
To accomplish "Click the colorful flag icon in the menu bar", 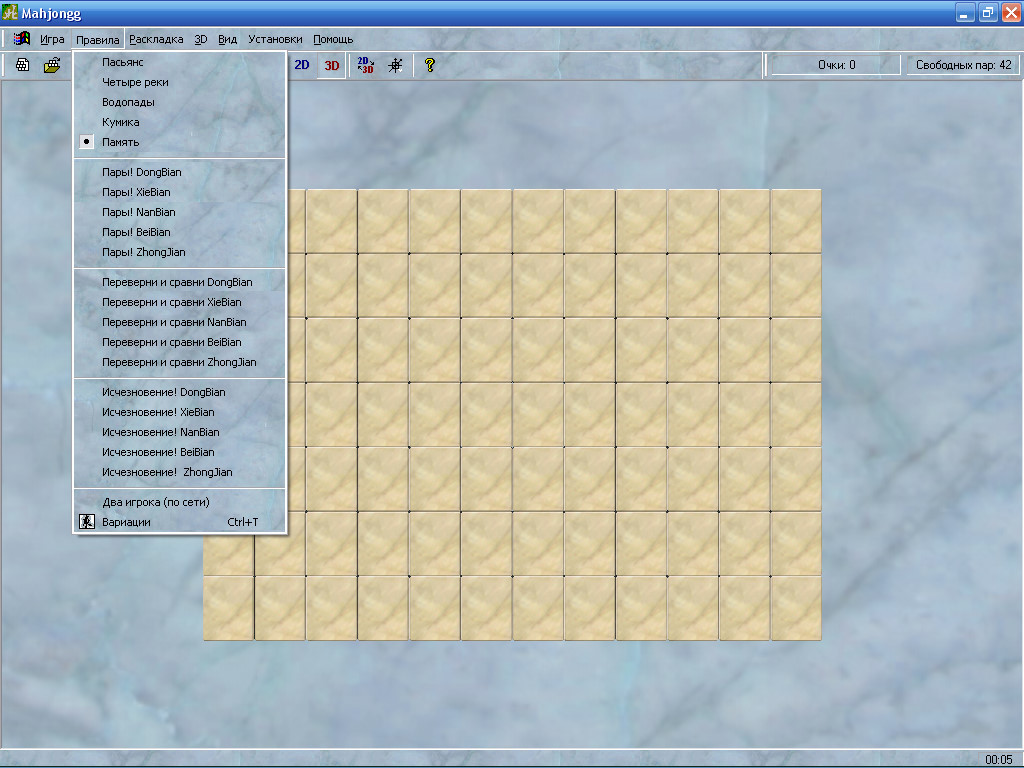I will coord(22,39).
